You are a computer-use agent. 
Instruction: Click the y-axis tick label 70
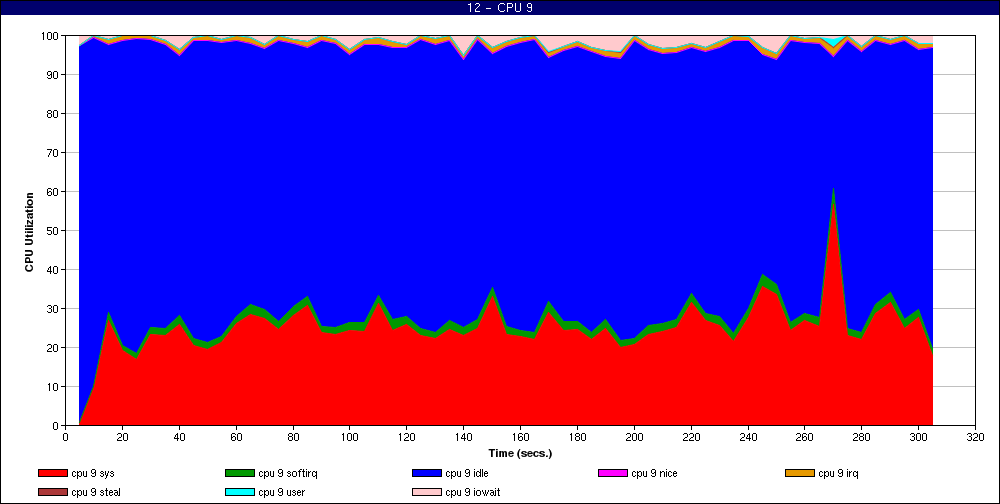[x=54, y=152]
